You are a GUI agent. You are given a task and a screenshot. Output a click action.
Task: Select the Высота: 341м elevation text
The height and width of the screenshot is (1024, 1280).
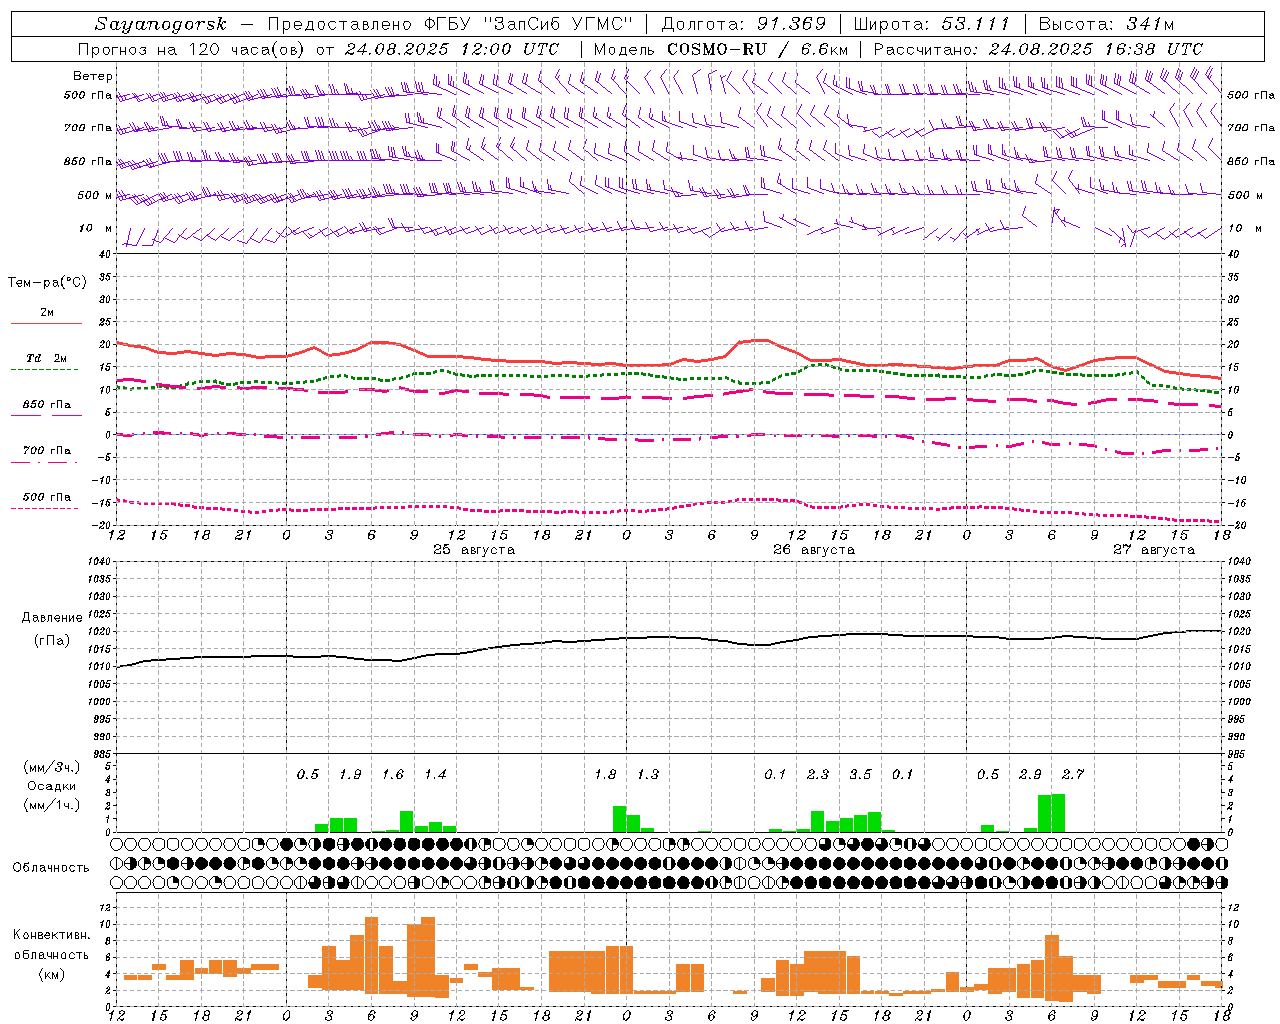click(x=1106, y=24)
